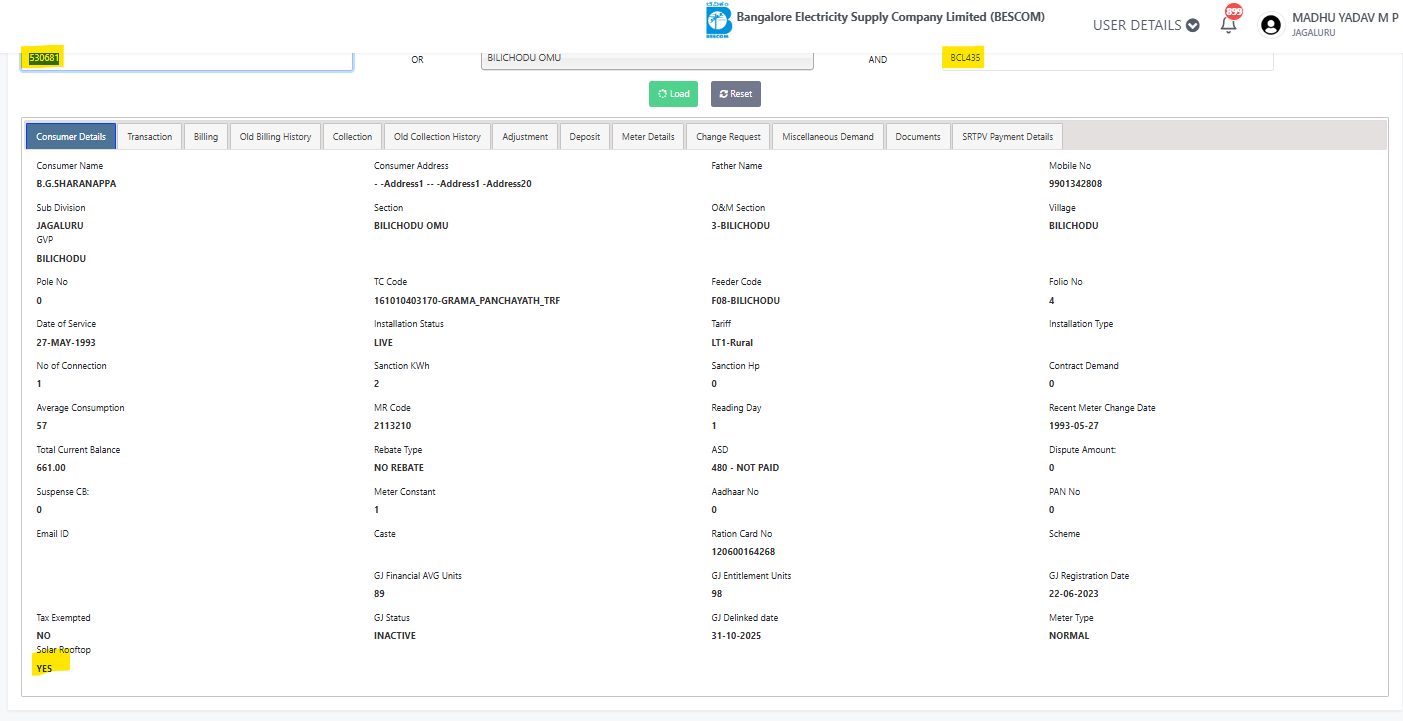Viewport: 1403px width, 721px height.
Task: Show the Meter Details tab
Action: (x=648, y=137)
